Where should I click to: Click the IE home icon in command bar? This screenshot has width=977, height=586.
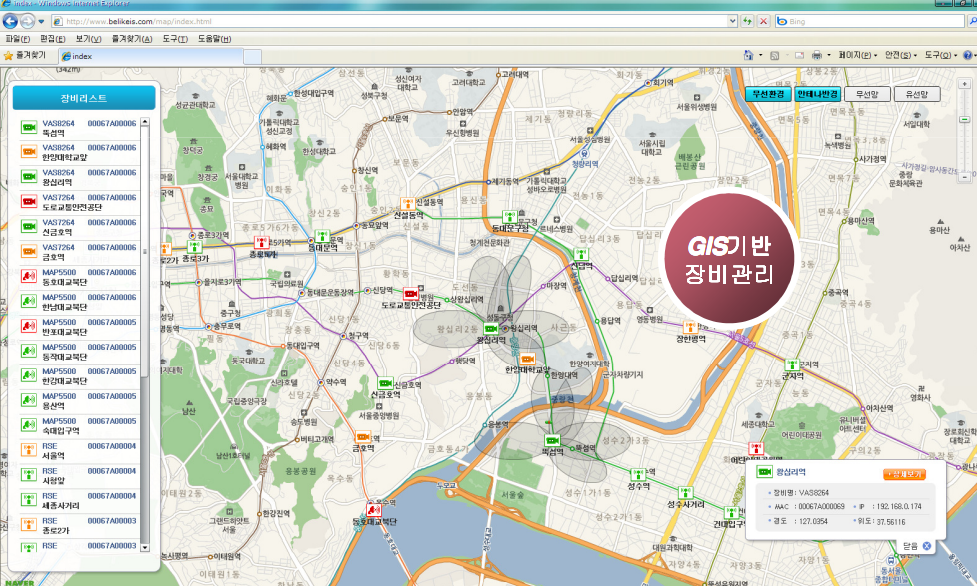tap(748, 55)
